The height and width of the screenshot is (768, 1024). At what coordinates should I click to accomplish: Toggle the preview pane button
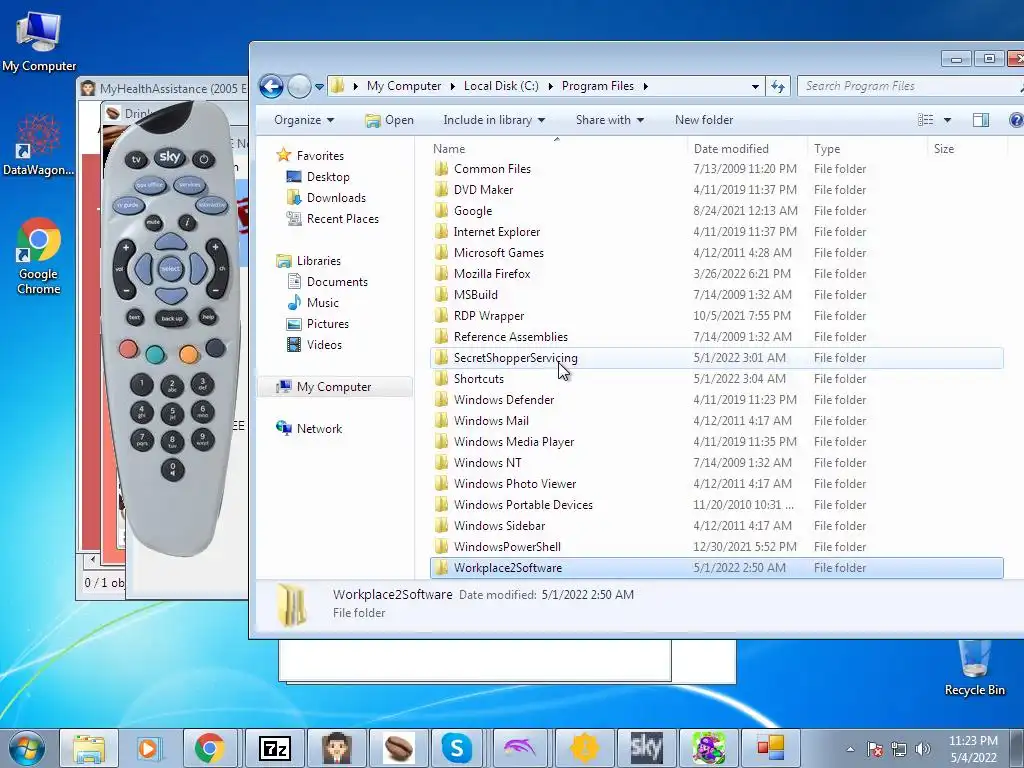pyautogui.click(x=981, y=120)
